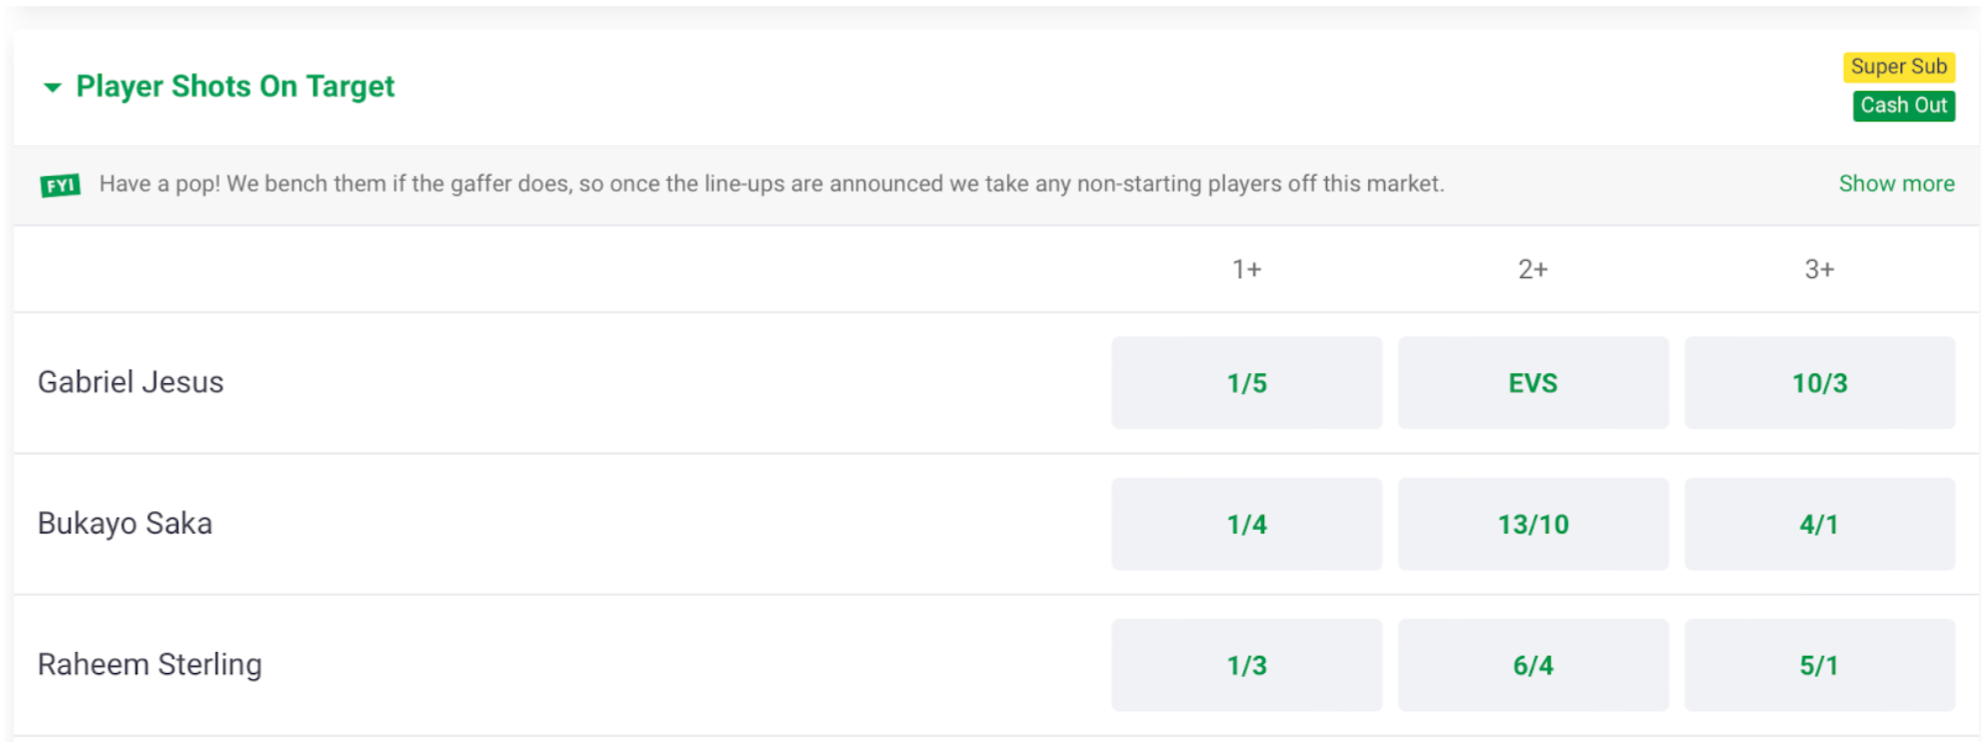Select Gabriel Jesus 1+ odds 1/5
Screen dimensions: 1986x742
(1246, 383)
